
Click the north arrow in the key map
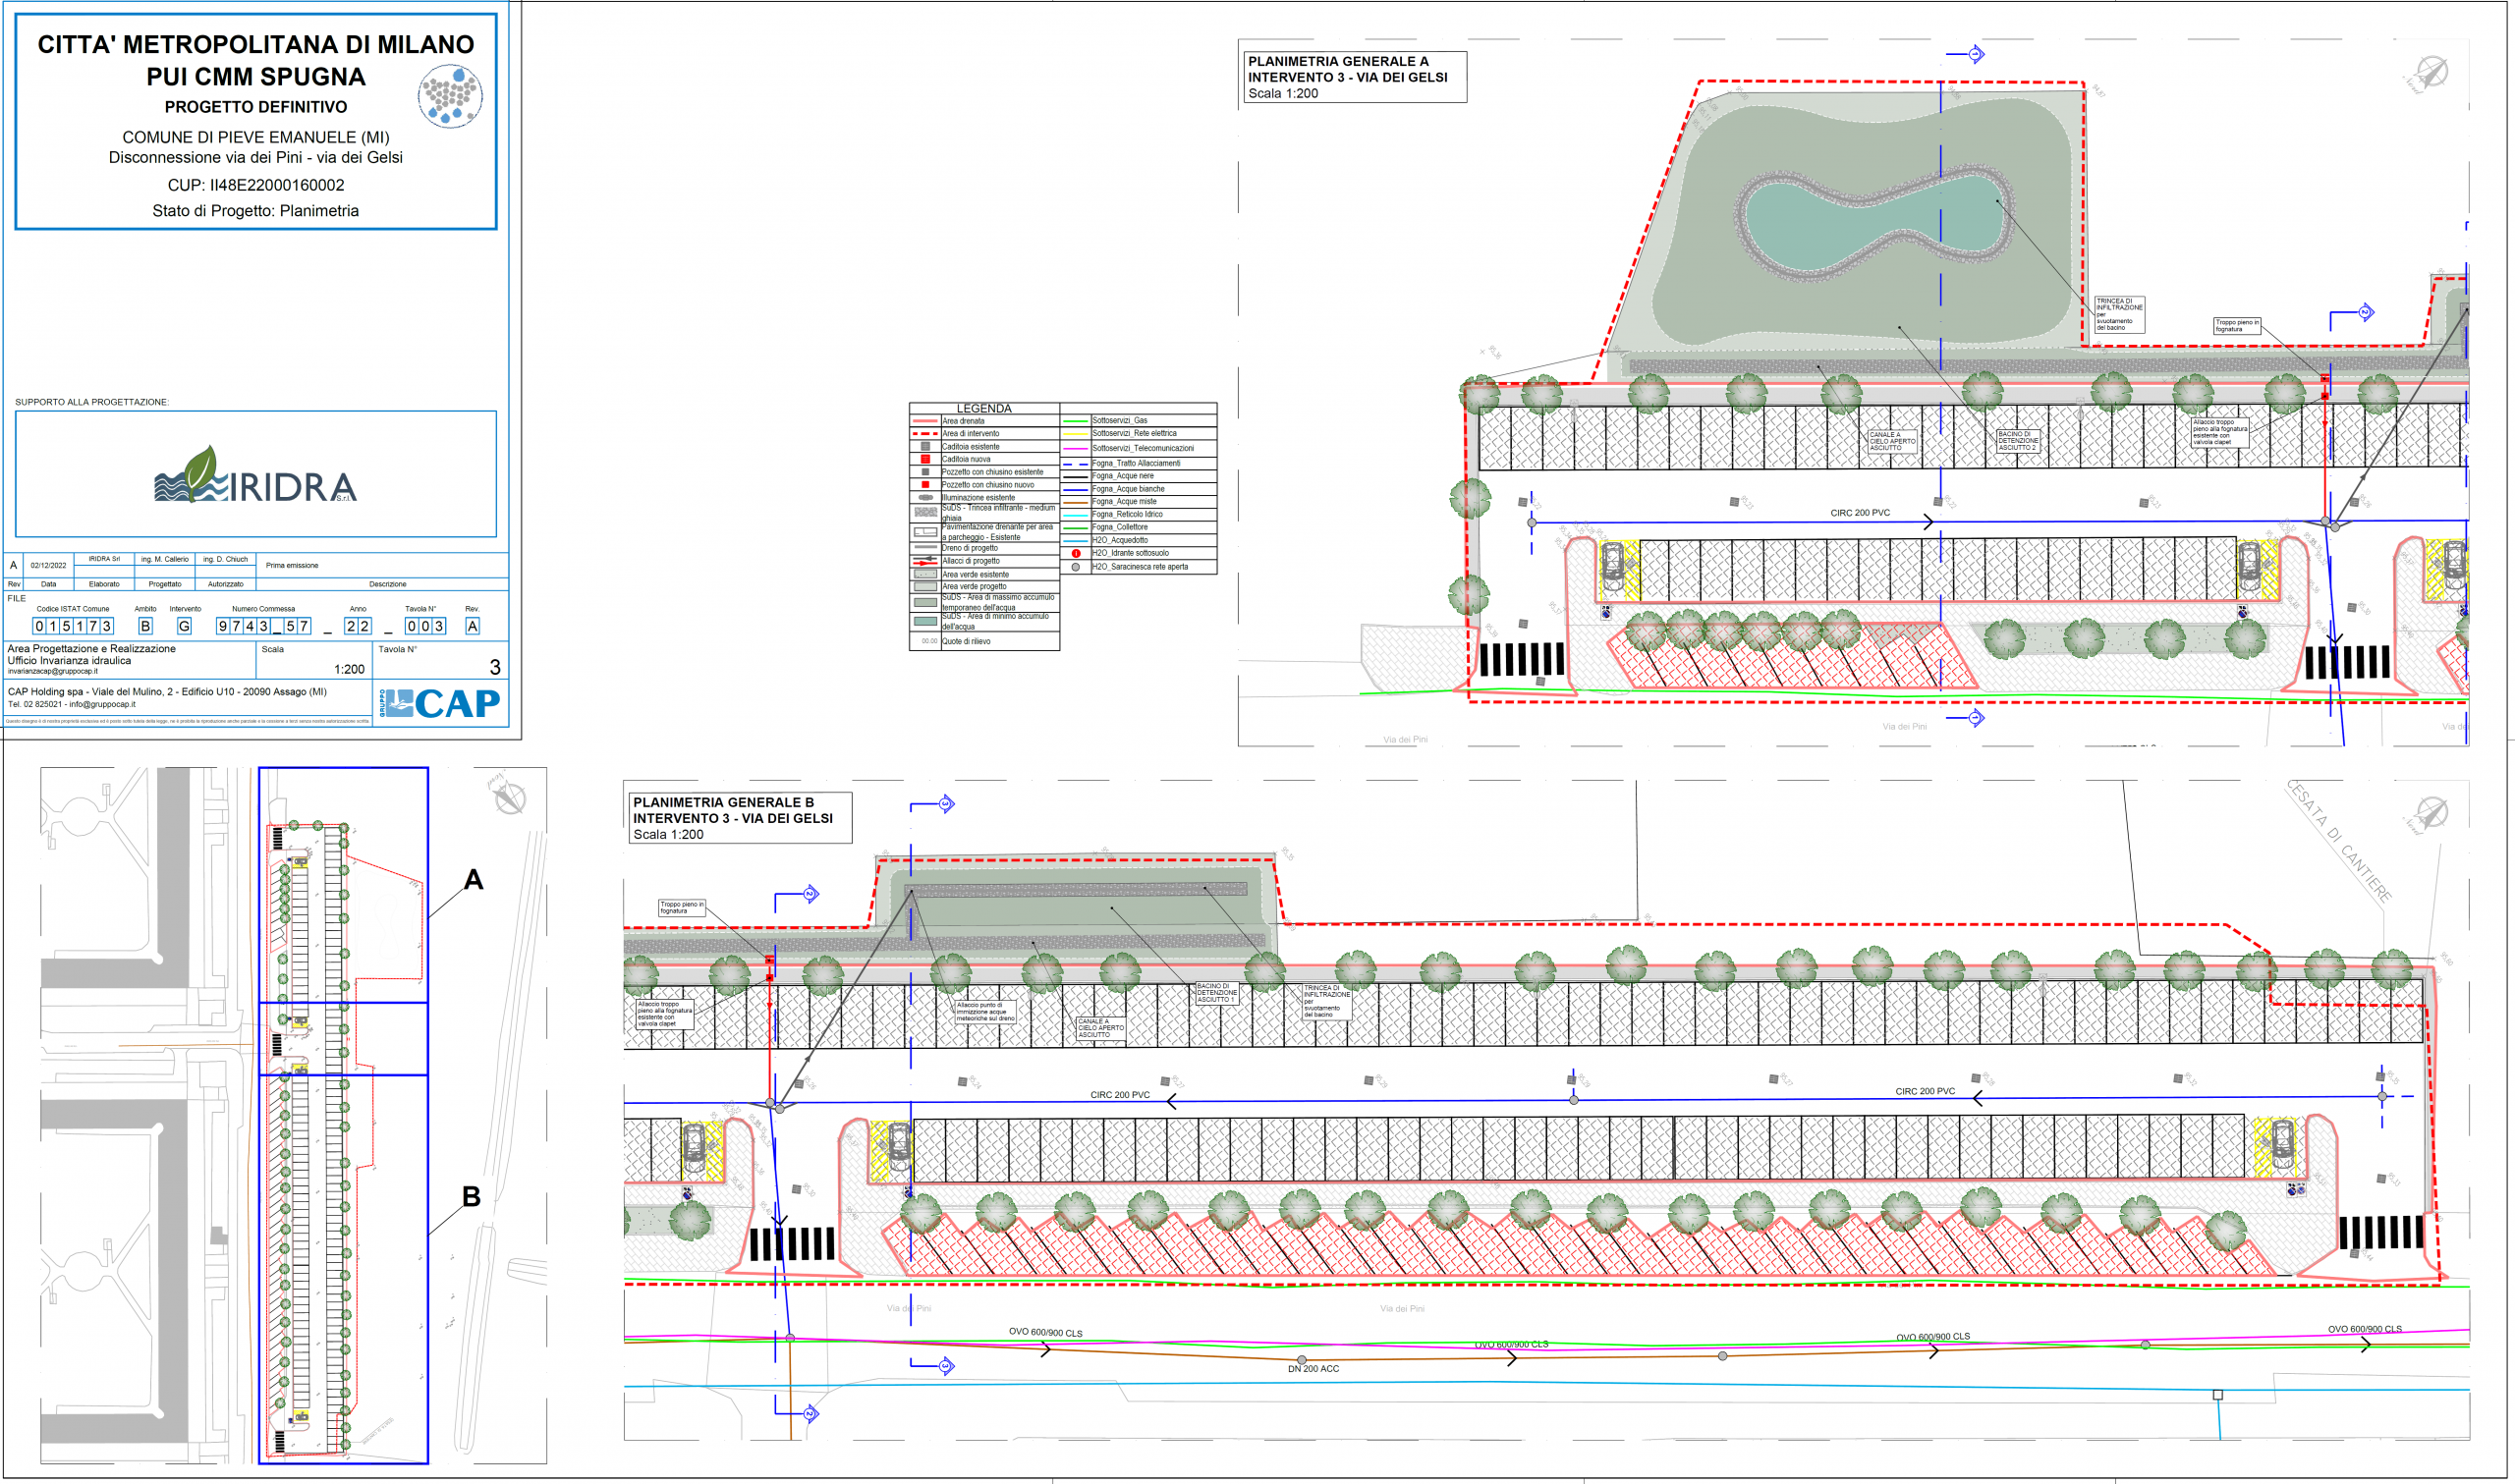pos(509,797)
